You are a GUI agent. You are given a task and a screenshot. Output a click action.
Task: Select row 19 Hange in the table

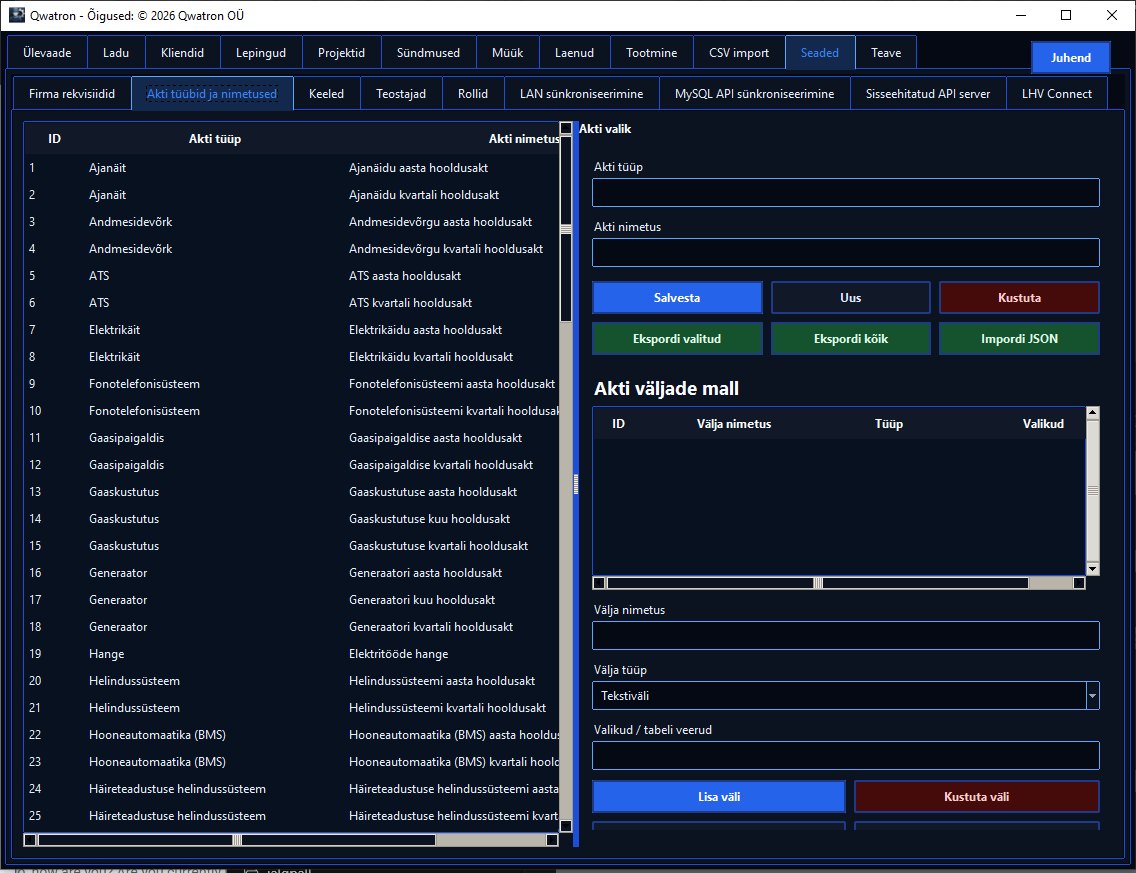coord(292,653)
